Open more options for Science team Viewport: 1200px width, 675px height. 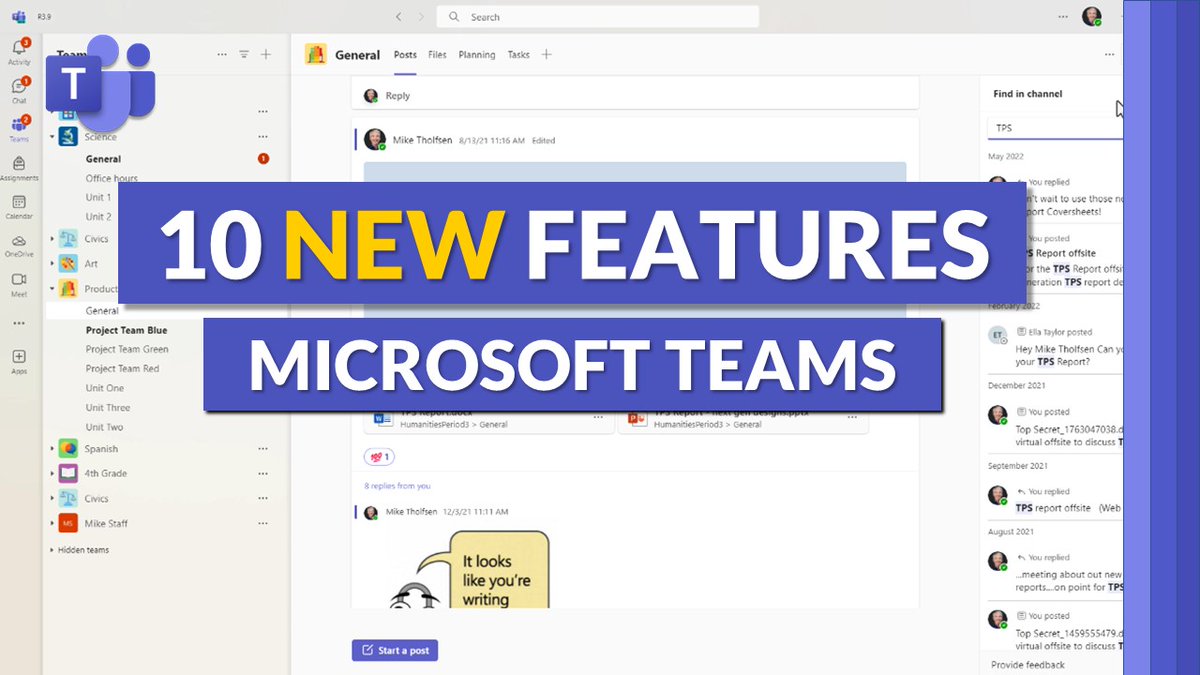point(263,137)
